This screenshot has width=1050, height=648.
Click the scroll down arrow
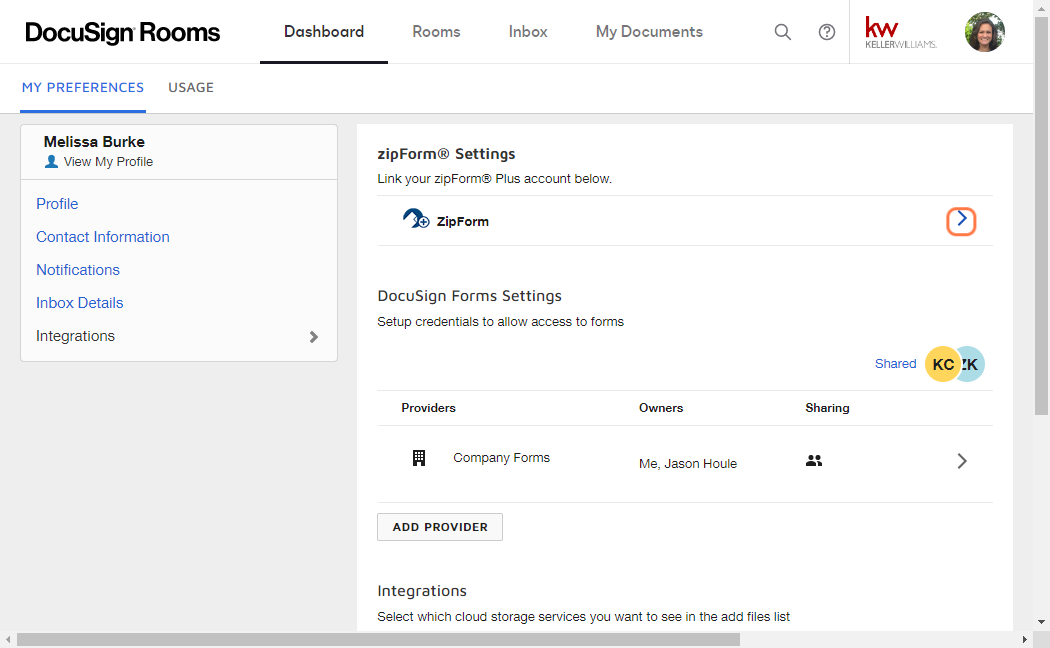tap(1041, 622)
